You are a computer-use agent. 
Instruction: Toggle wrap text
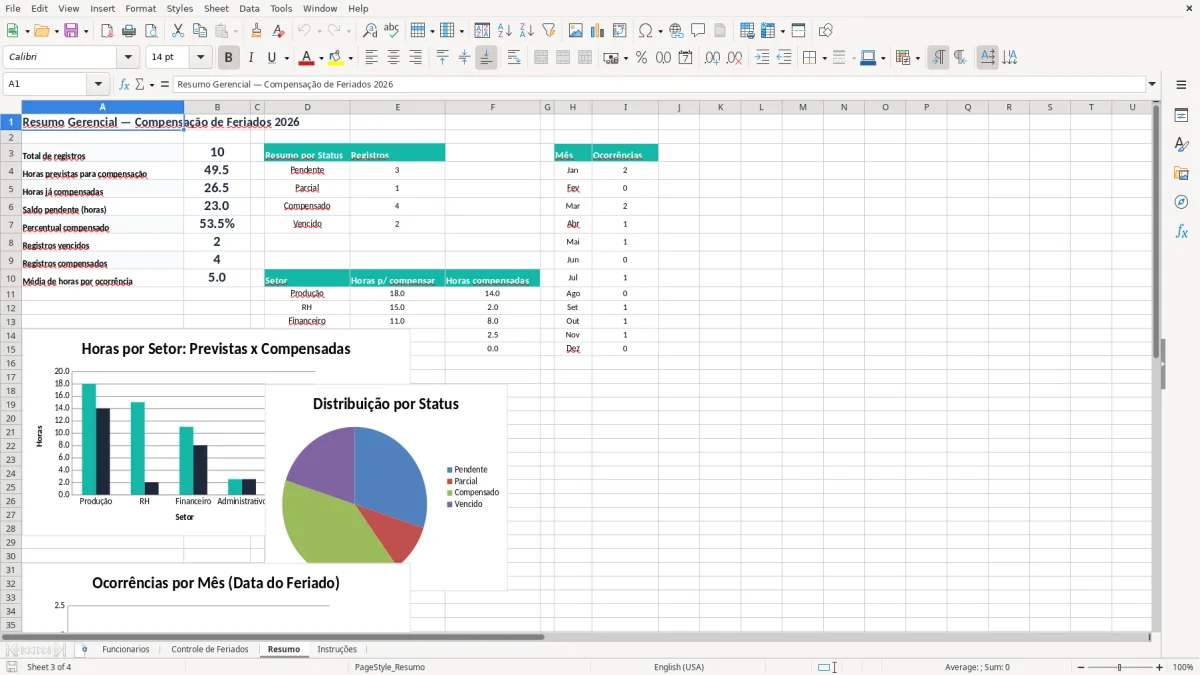pyautogui.click(x=514, y=58)
